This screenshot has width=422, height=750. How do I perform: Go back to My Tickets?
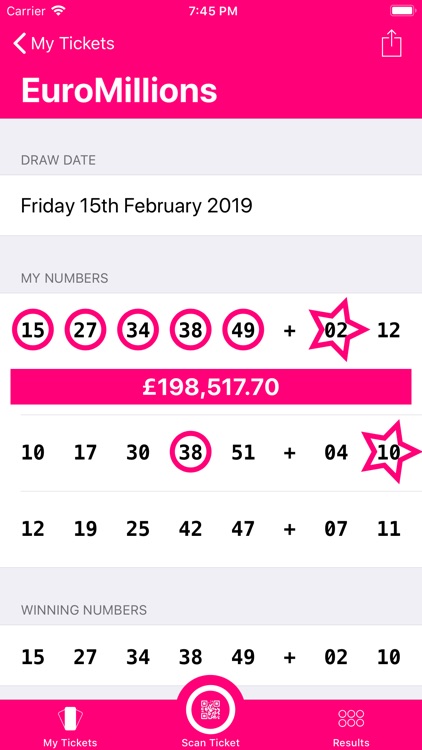point(64,44)
